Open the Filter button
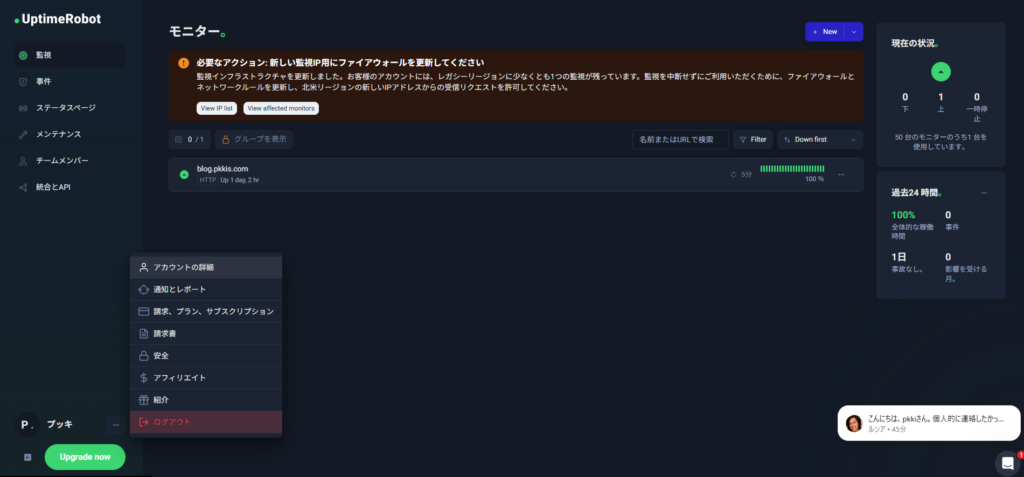This screenshot has height=477, width=1024. point(753,139)
